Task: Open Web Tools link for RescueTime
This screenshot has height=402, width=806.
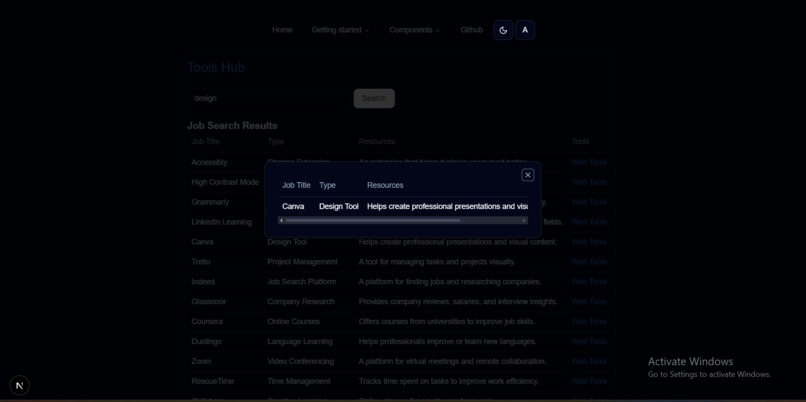Action: 589,381
